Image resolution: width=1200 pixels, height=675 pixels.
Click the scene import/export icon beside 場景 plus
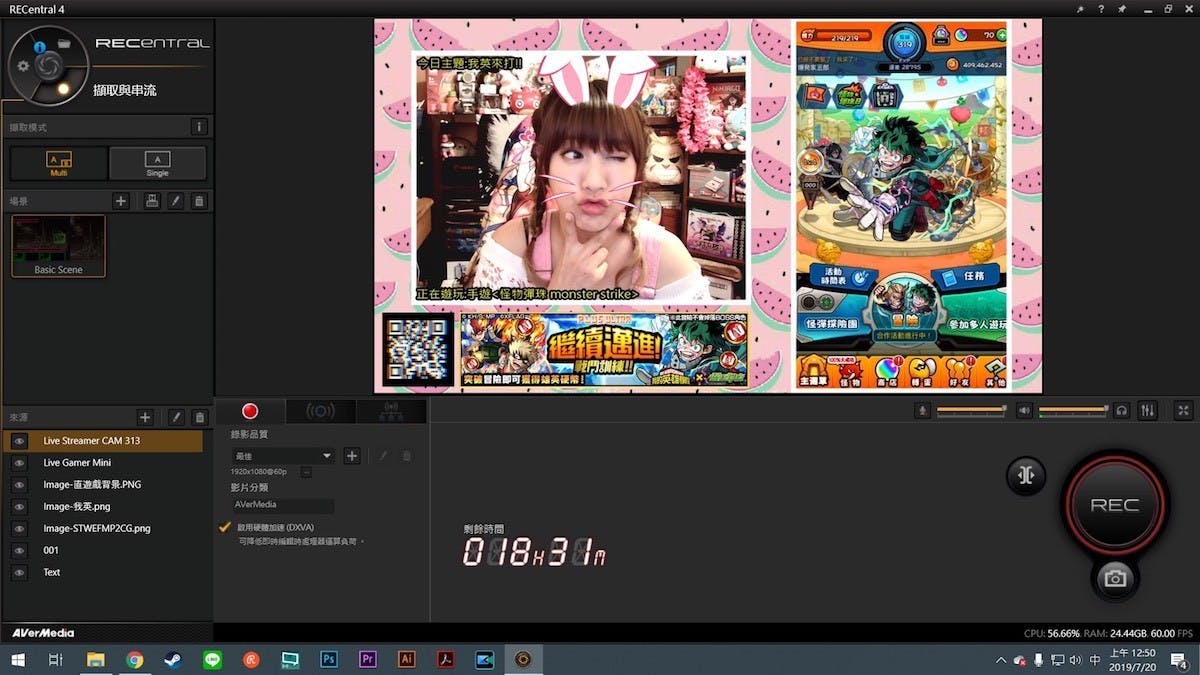(x=152, y=201)
